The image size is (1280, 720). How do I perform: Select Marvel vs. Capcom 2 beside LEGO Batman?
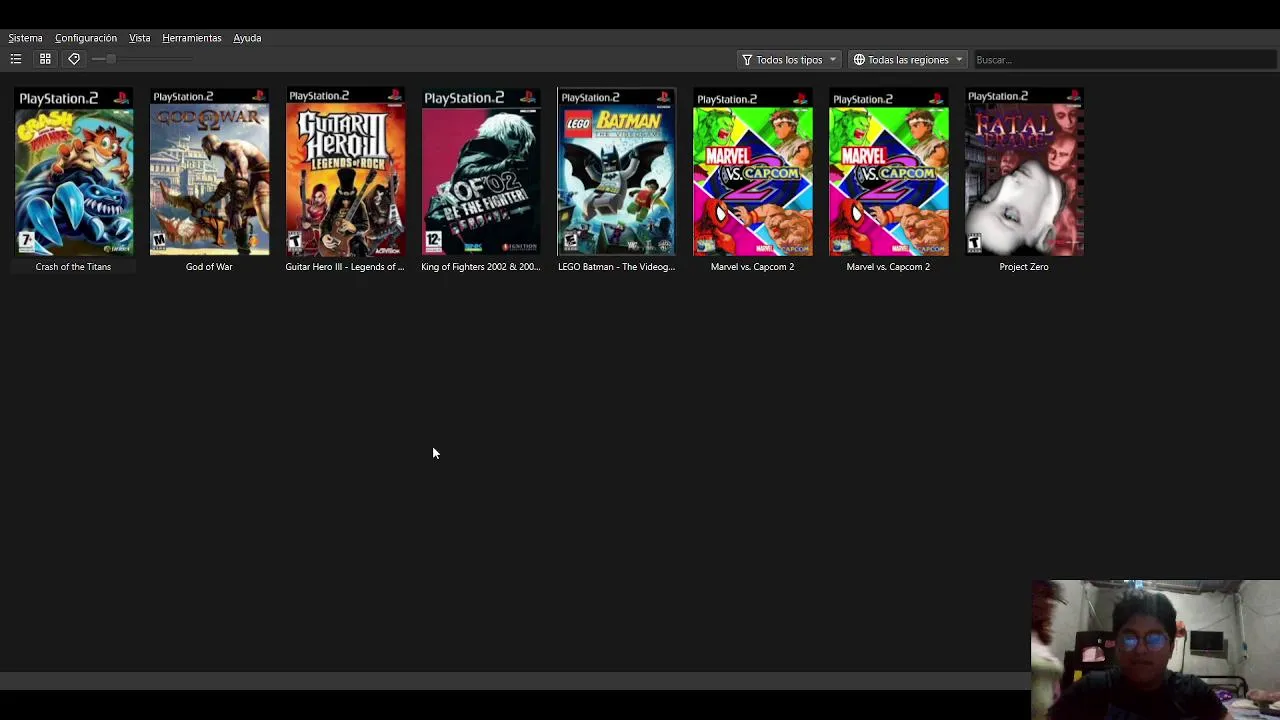pos(753,172)
